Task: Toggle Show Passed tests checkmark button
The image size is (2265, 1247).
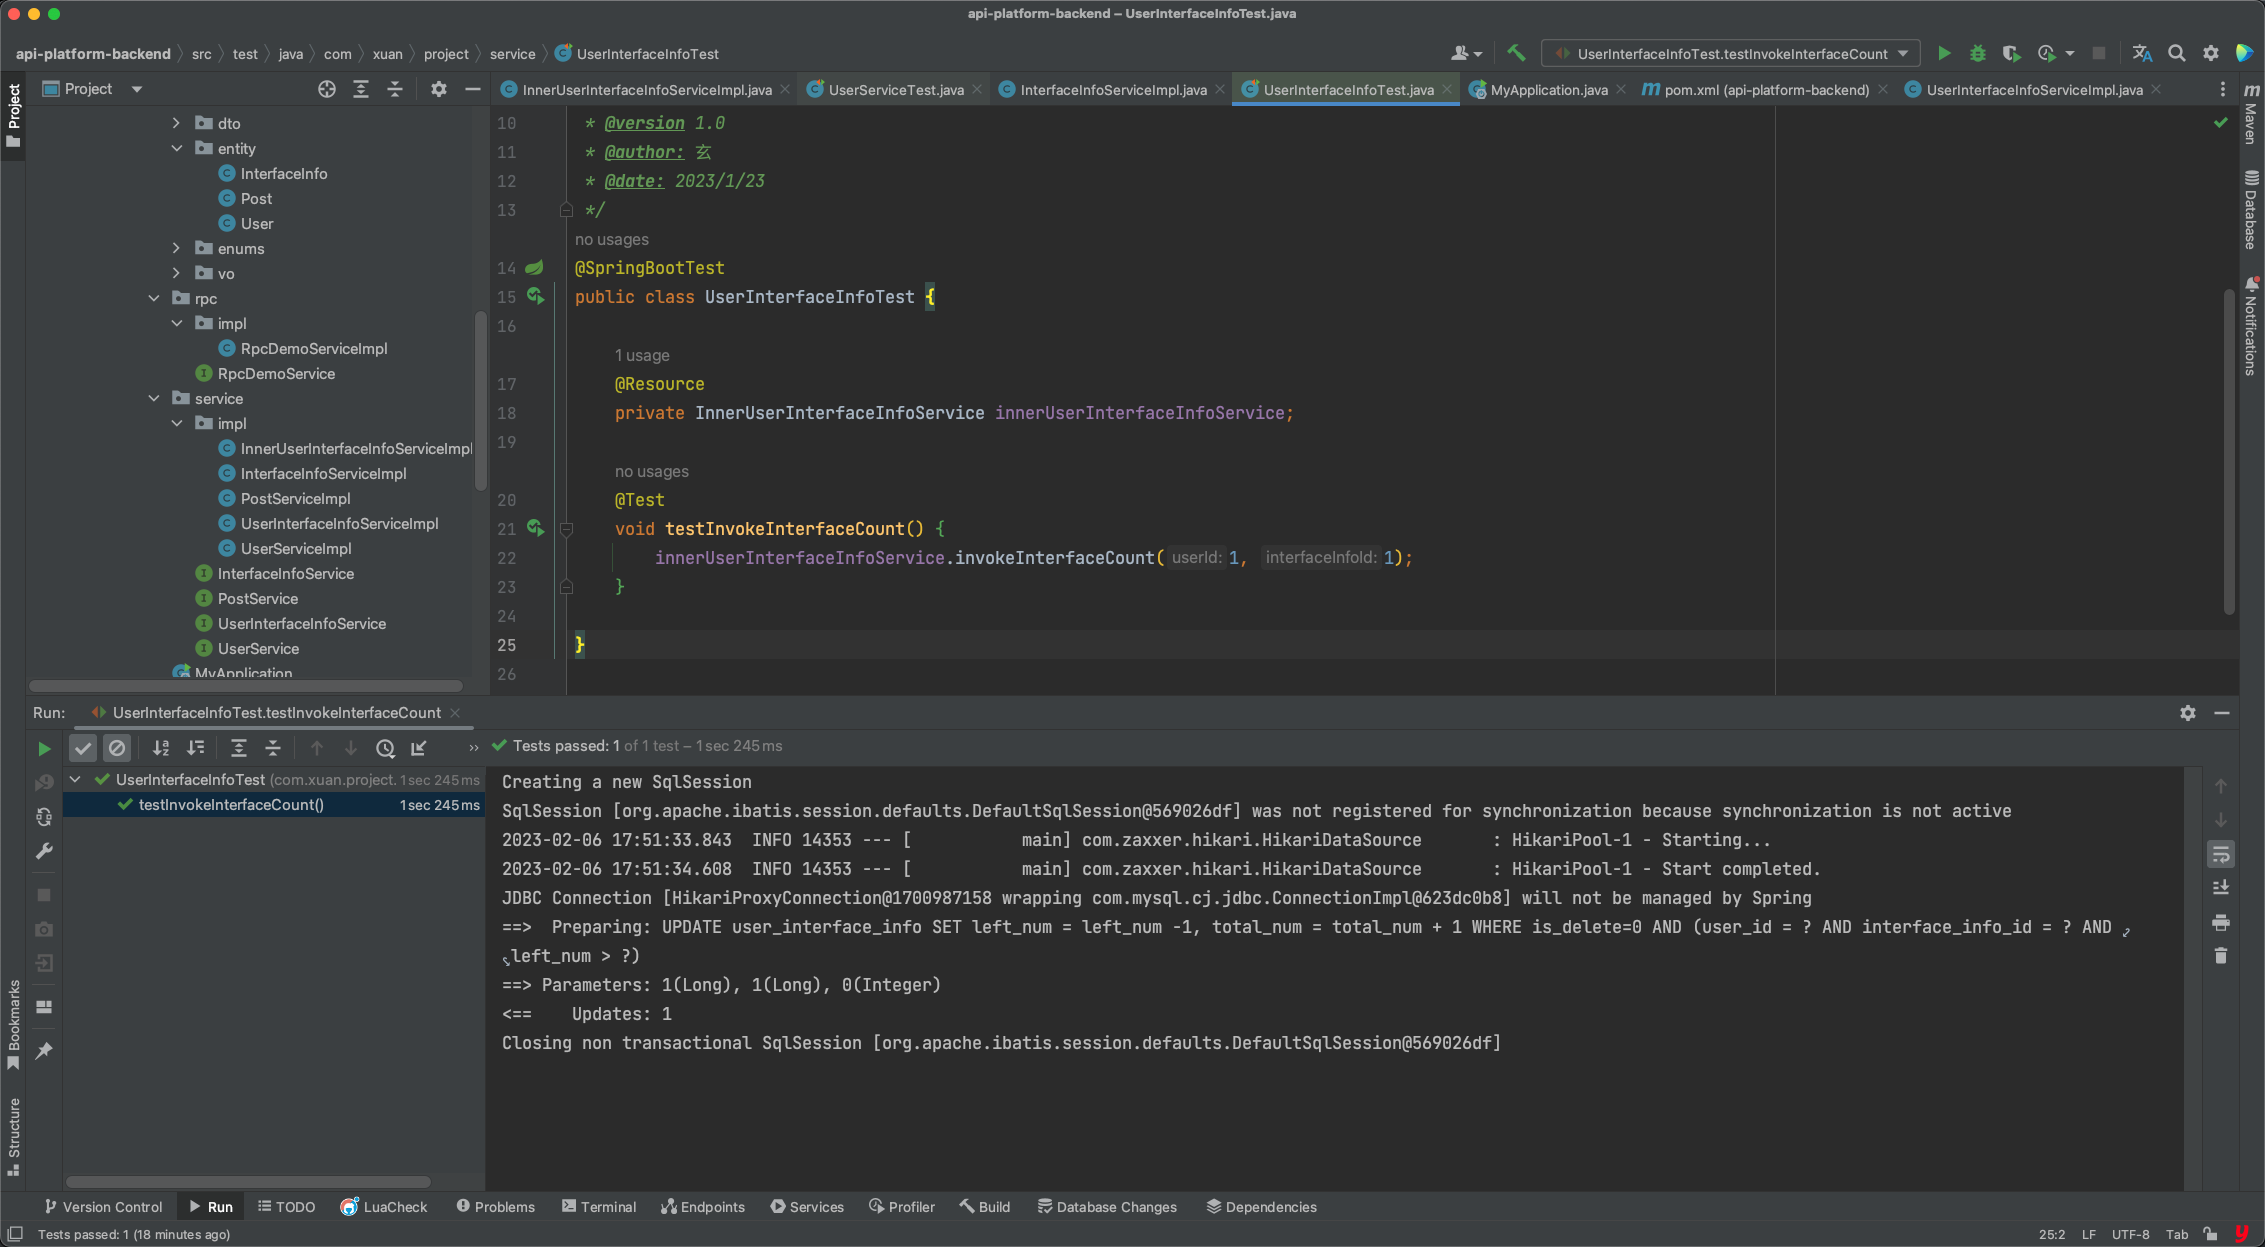Action: coord(83,748)
